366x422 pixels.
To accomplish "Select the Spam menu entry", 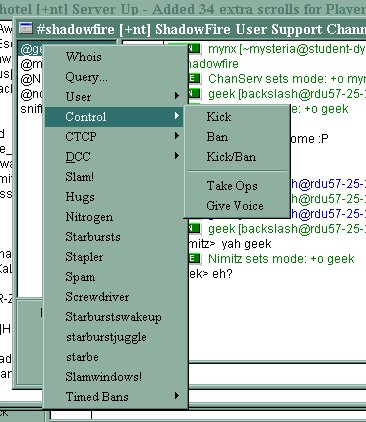I will pyautogui.click(x=113, y=277).
